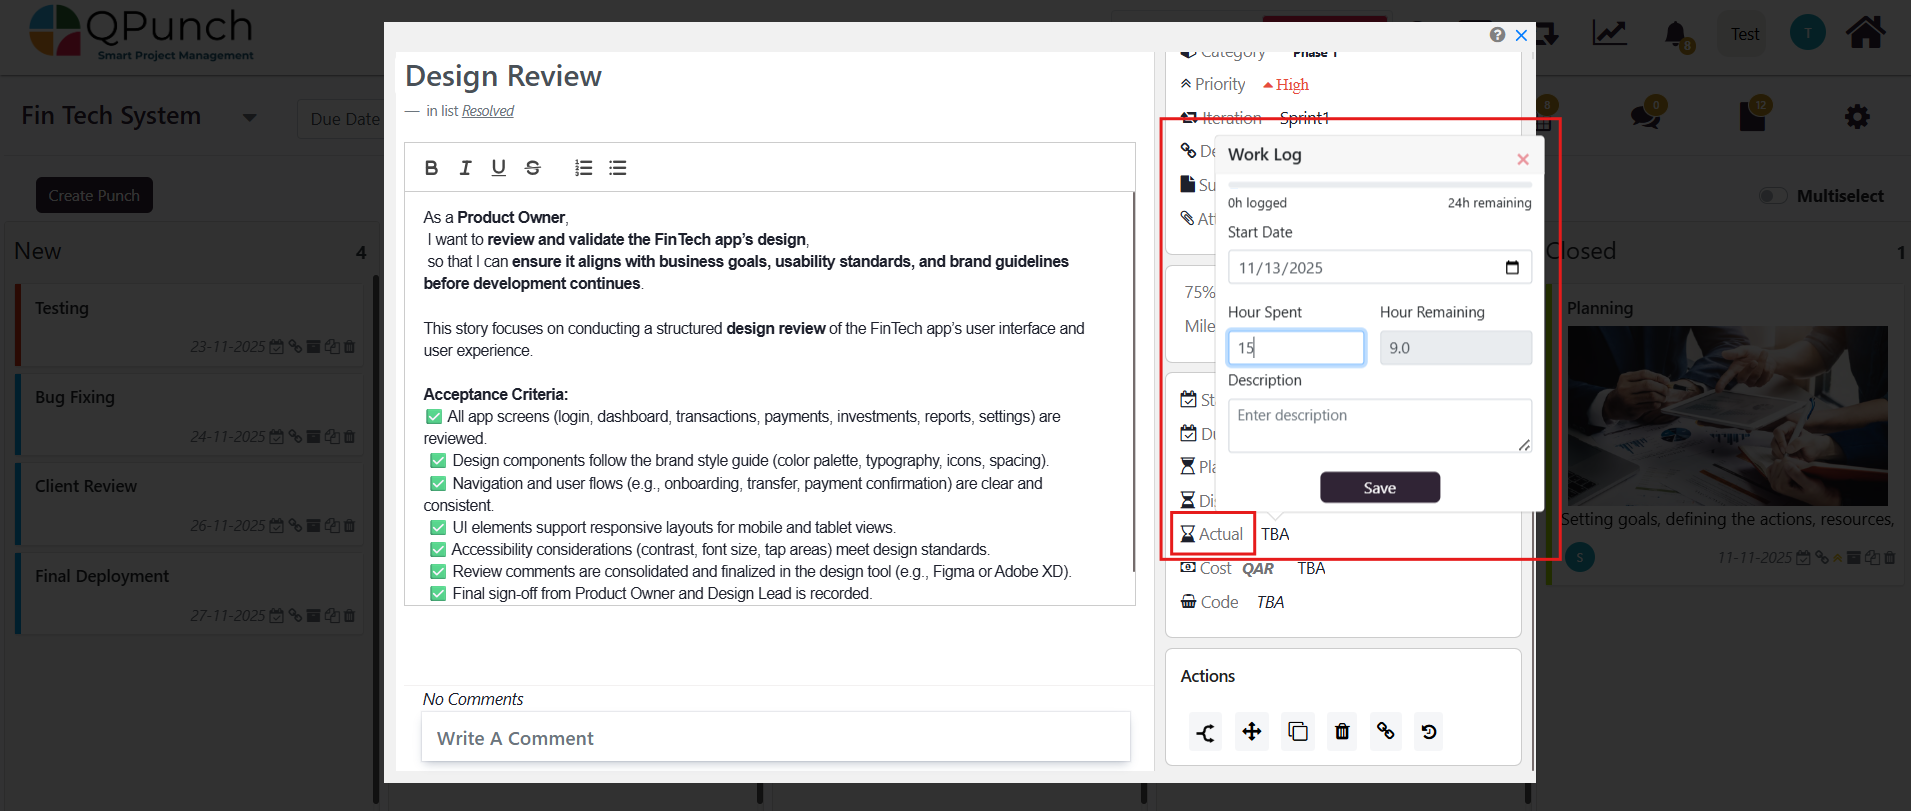The width and height of the screenshot is (1911, 811).
Task: Click the Enter description text area
Action: pyautogui.click(x=1380, y=425)
